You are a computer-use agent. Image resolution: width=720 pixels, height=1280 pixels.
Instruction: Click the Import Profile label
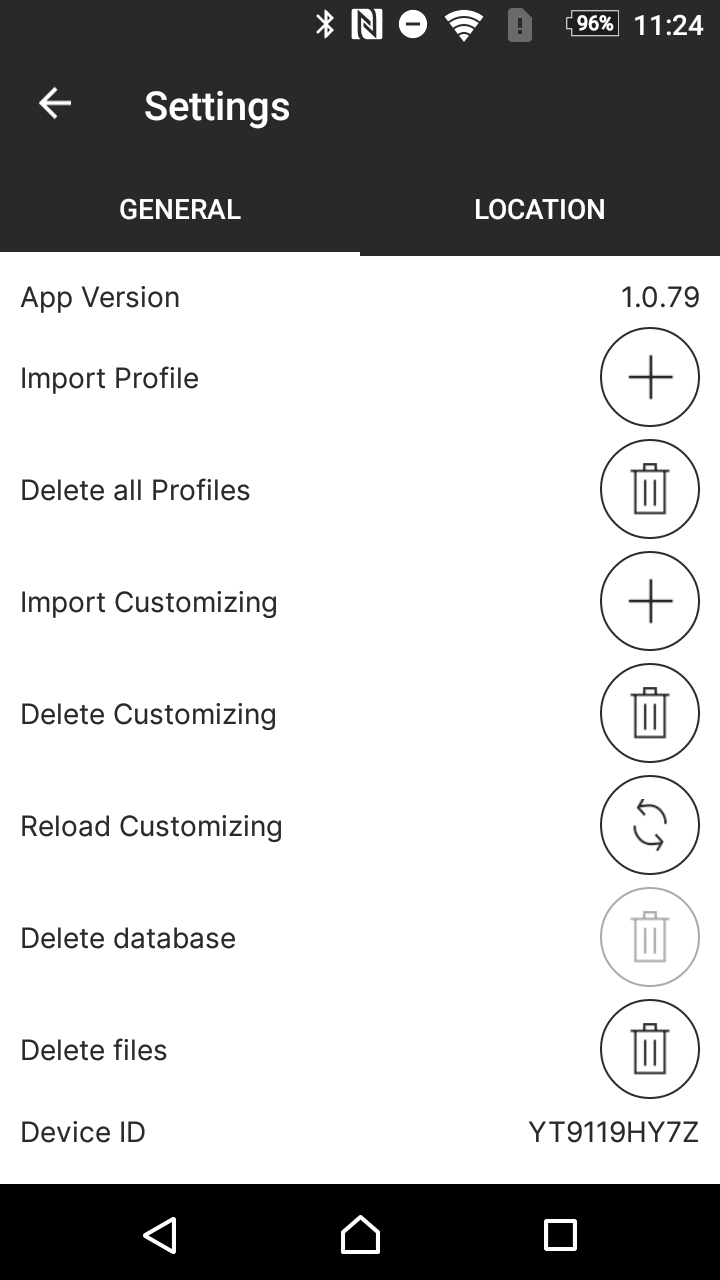[110, 378]
